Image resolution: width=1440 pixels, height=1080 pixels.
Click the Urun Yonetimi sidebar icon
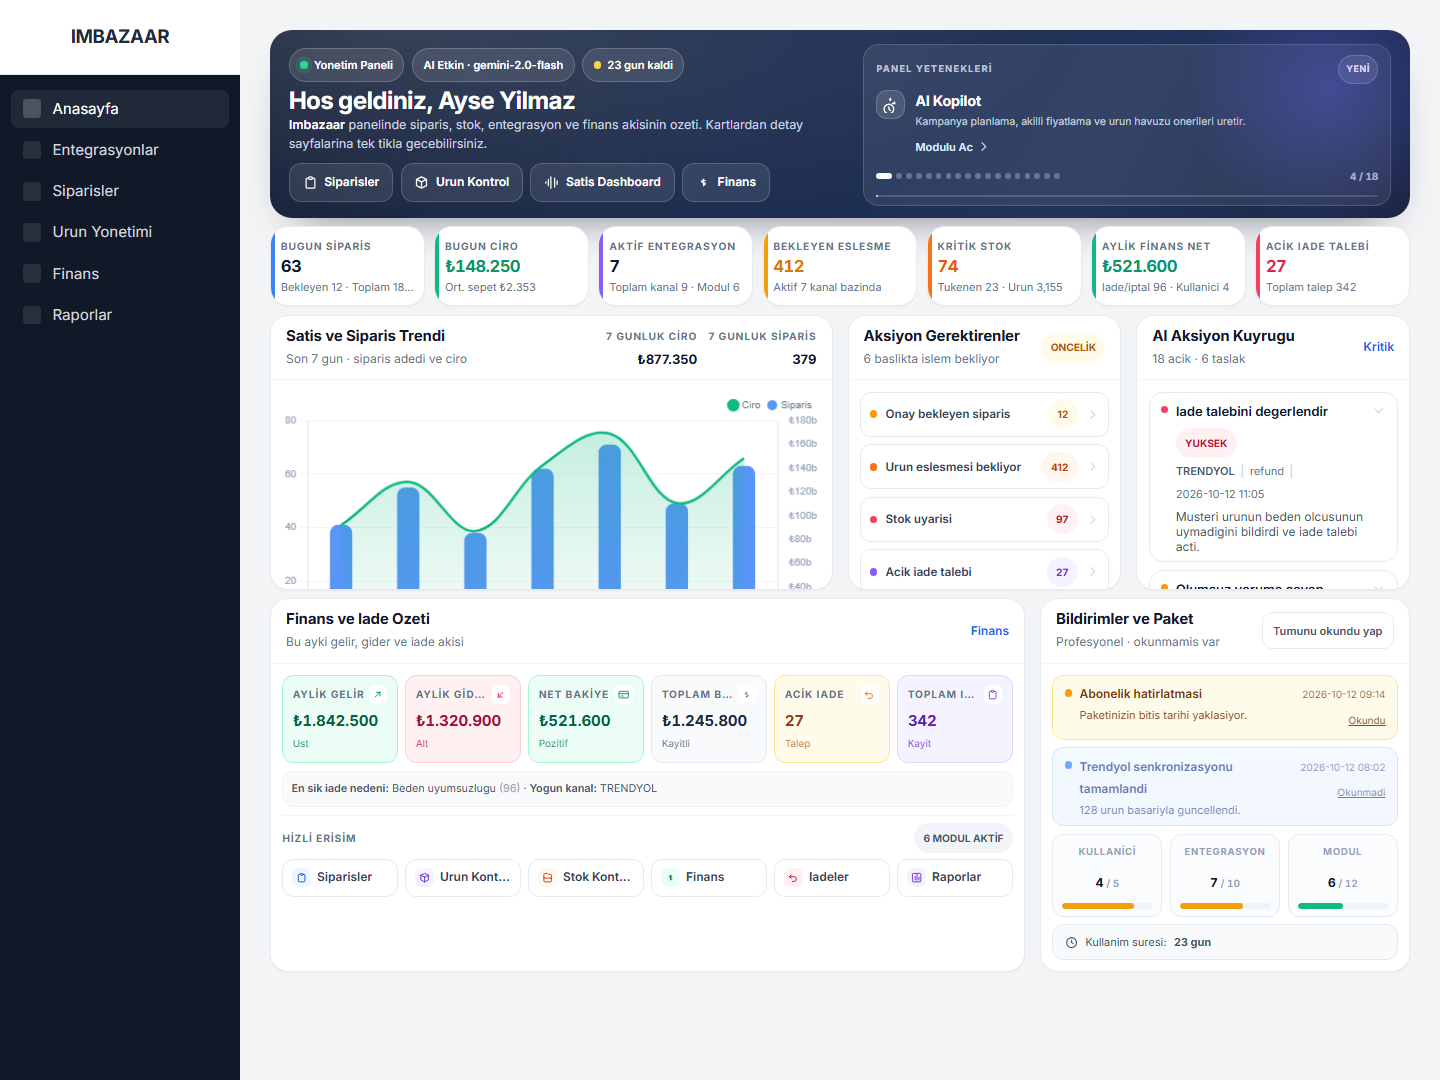click(32, 232)
